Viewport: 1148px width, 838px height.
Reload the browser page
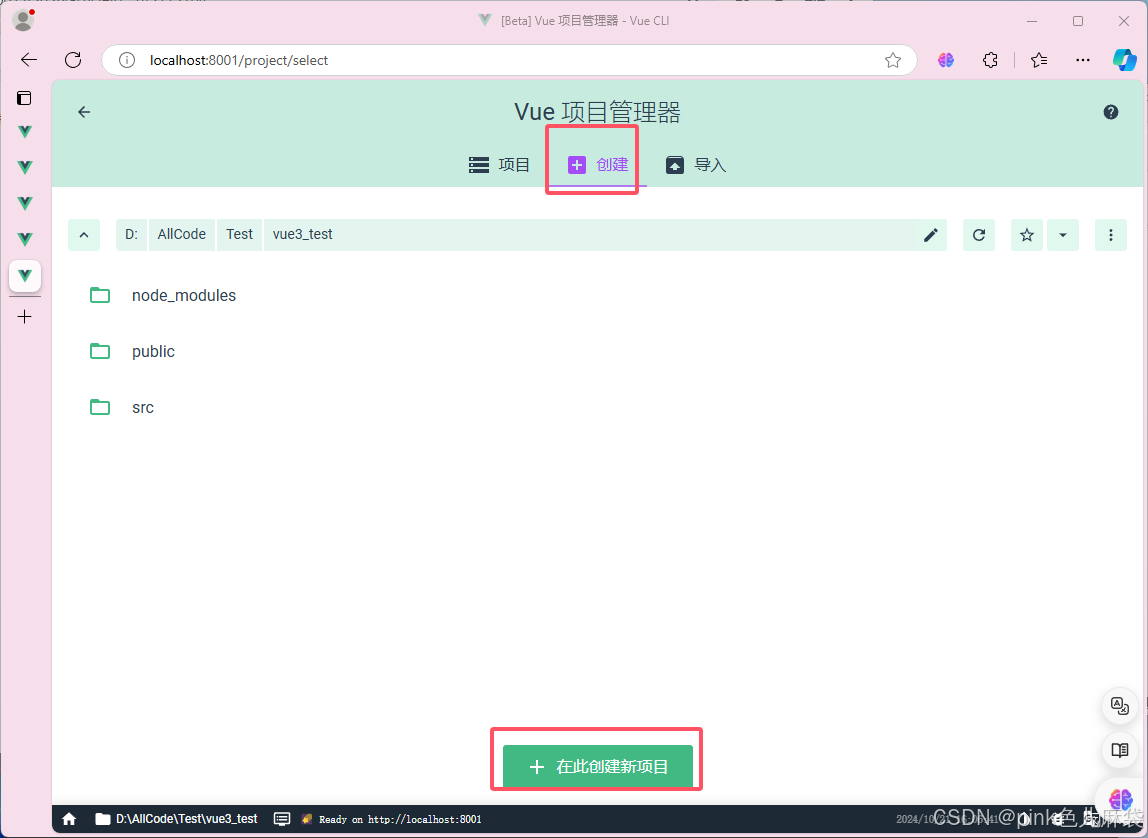click(73, 60)
